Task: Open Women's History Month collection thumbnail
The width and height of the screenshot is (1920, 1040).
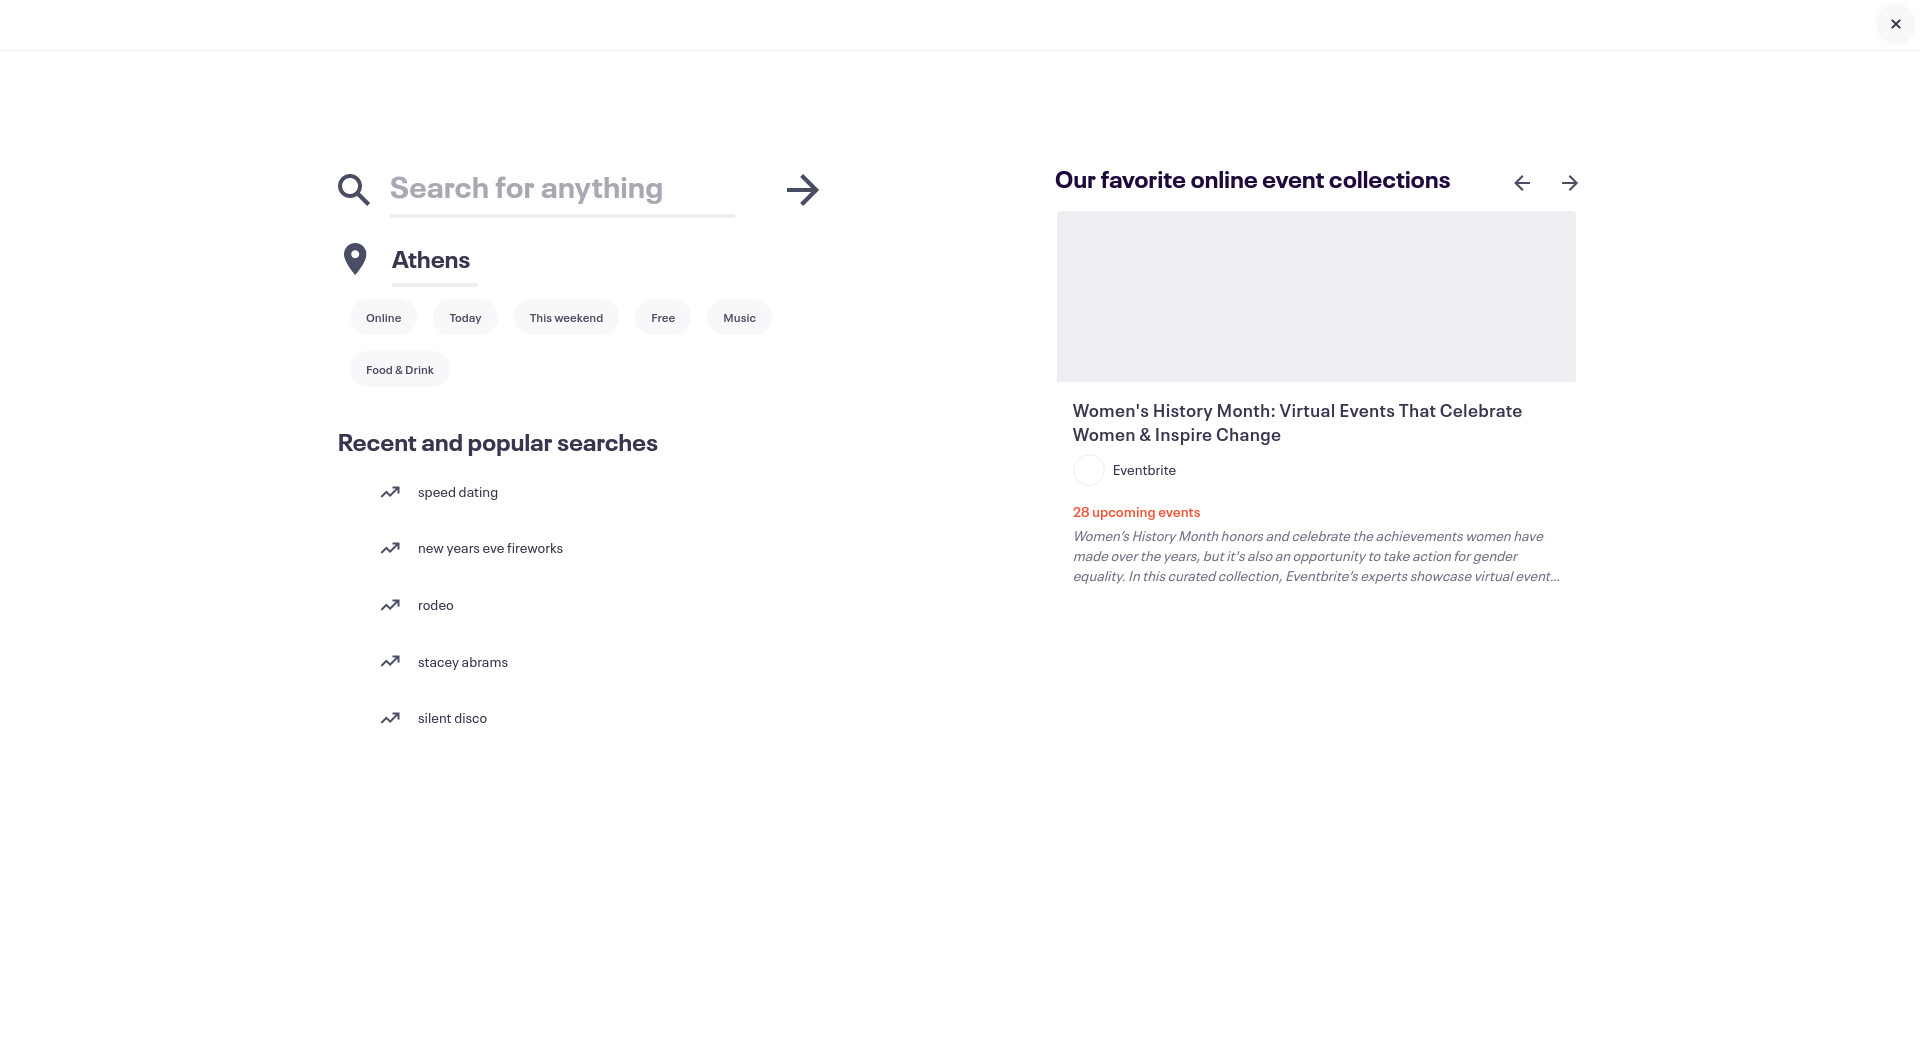Action: click(1316, 296)
